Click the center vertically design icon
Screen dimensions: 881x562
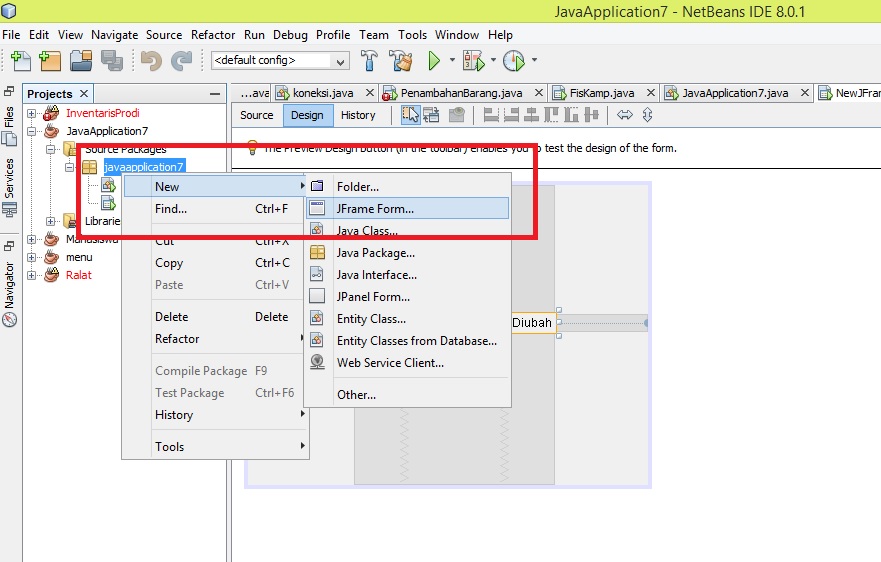click(591, 115)
